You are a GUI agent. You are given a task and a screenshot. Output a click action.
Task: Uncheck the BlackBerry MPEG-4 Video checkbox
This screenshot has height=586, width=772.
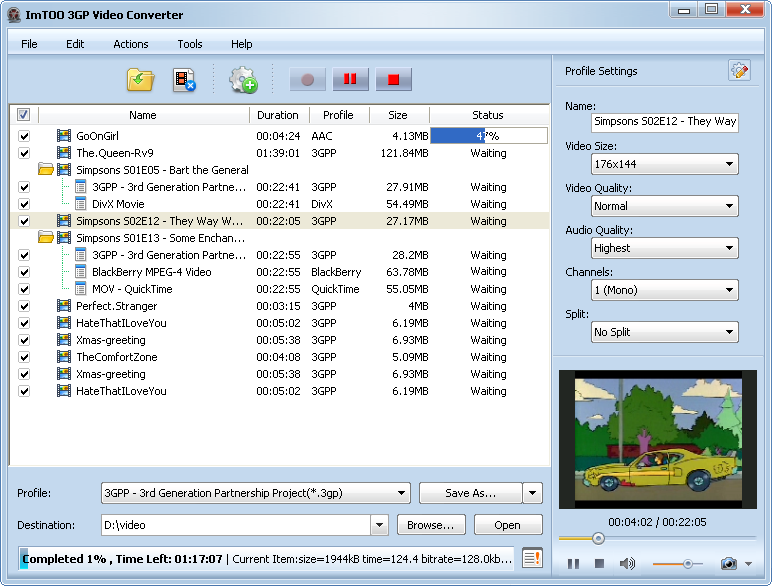tap(24, 272)
